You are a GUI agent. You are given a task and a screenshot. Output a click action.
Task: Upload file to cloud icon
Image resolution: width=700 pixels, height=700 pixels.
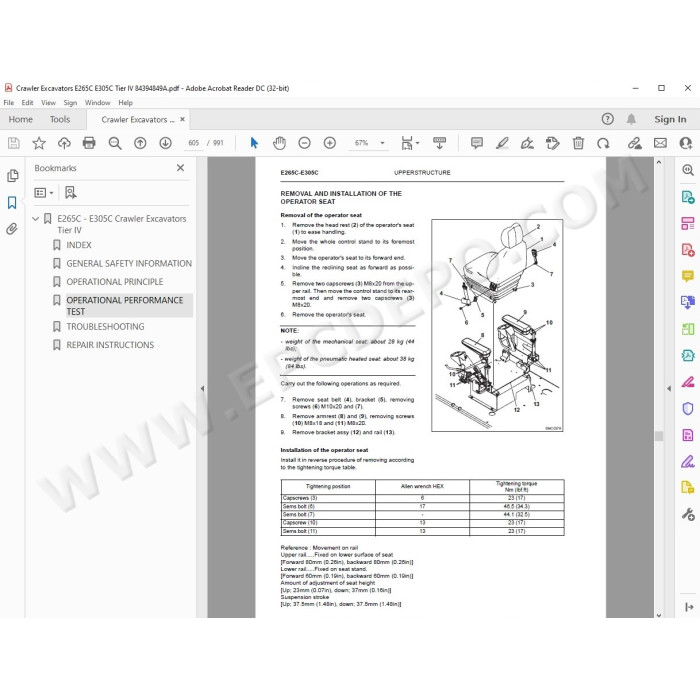point(64,143)
